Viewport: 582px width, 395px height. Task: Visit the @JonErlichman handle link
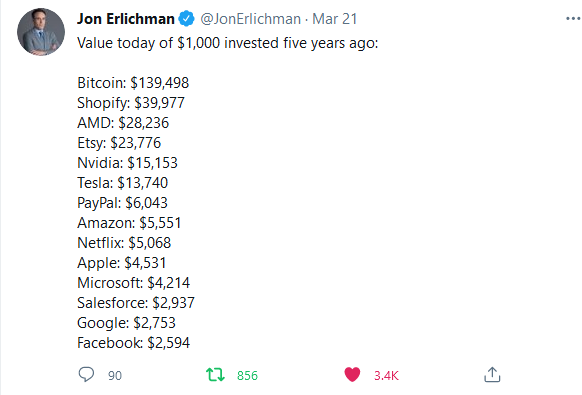coord(251,19)
